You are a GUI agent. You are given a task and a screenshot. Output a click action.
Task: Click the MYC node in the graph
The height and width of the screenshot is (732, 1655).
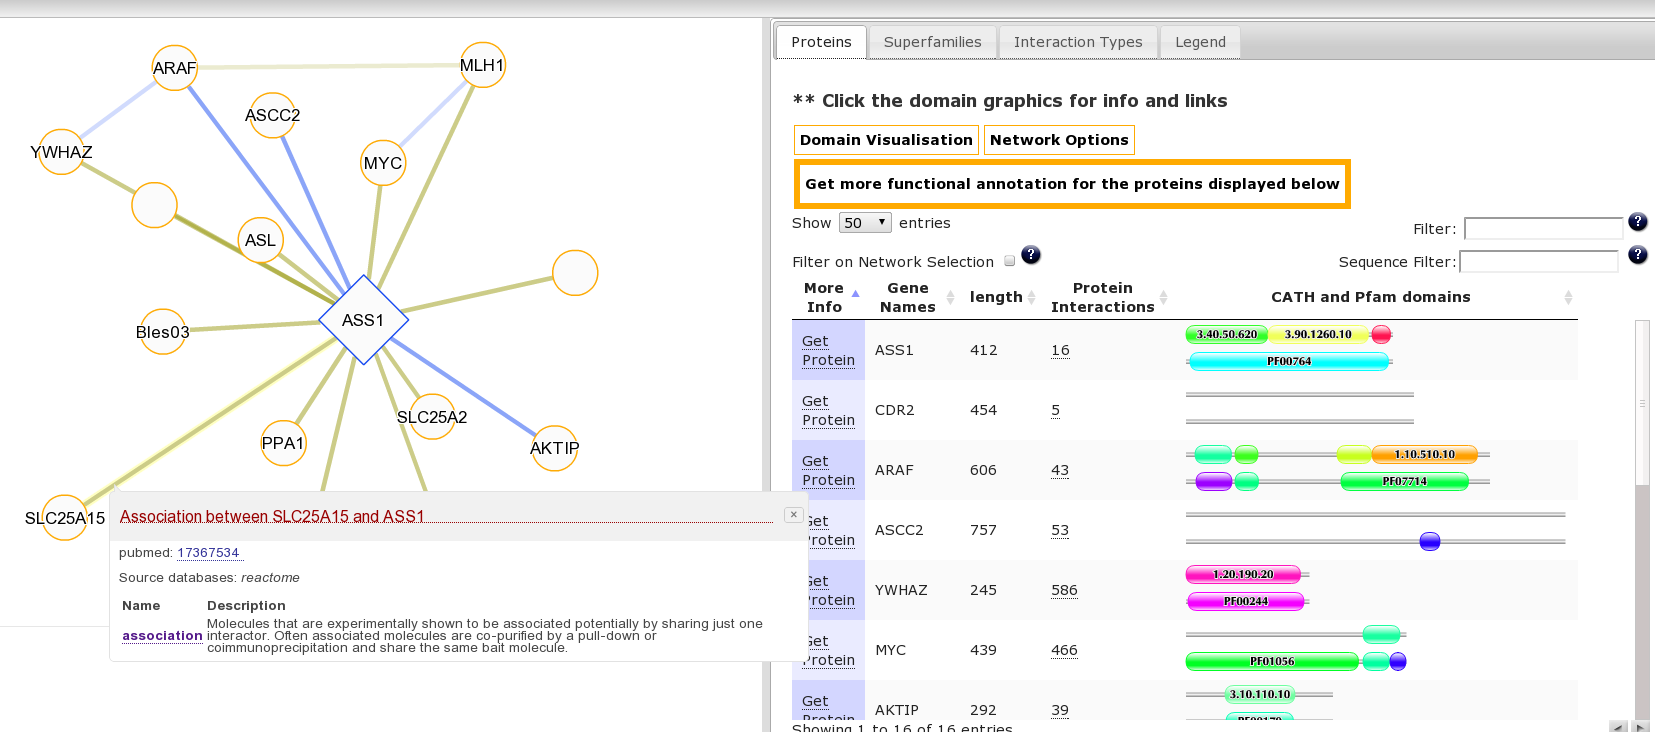coord(383,163)
